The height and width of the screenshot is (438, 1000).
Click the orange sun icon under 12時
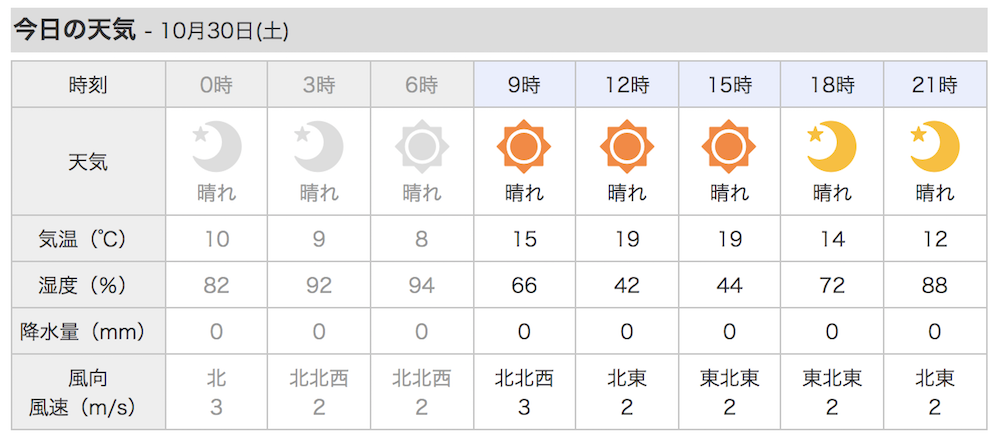point(627,147)
